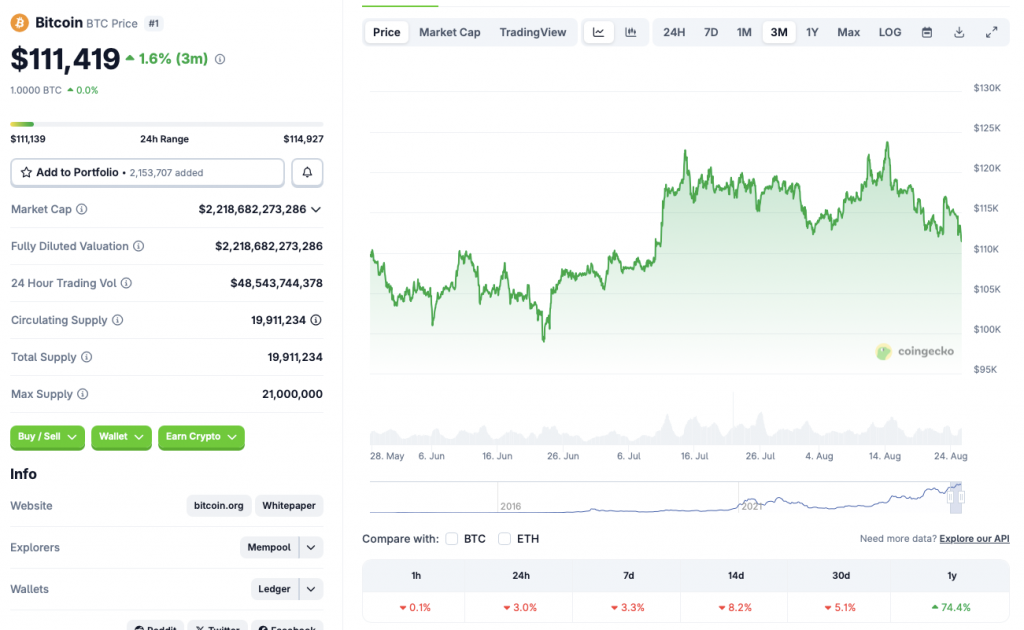
Task: Switch to line chart view icon
Action: click(598, 32)
